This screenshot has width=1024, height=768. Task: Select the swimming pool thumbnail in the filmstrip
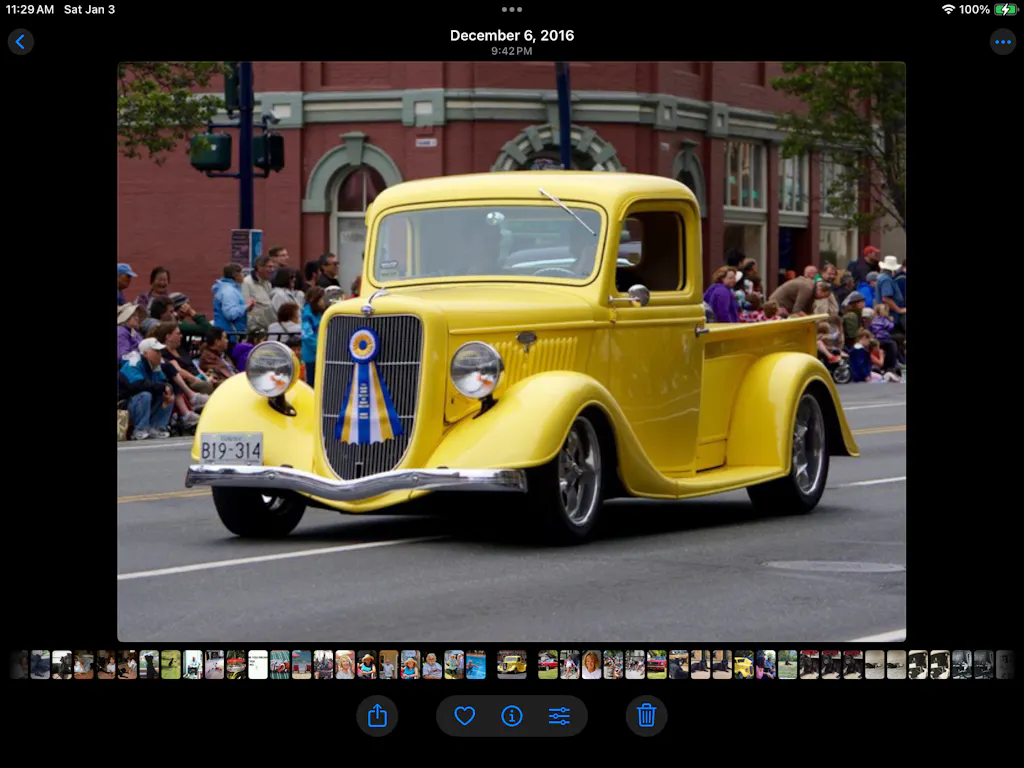pyautogui.click(x=476, y=665)
